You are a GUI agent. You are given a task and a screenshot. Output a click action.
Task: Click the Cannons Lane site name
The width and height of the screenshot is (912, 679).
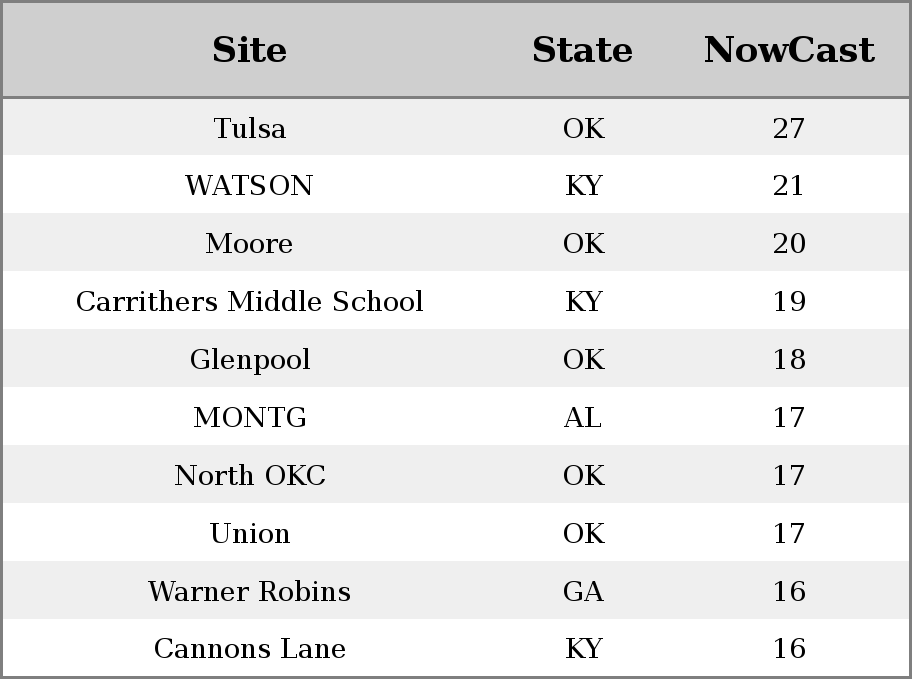(x=250, y=648)
